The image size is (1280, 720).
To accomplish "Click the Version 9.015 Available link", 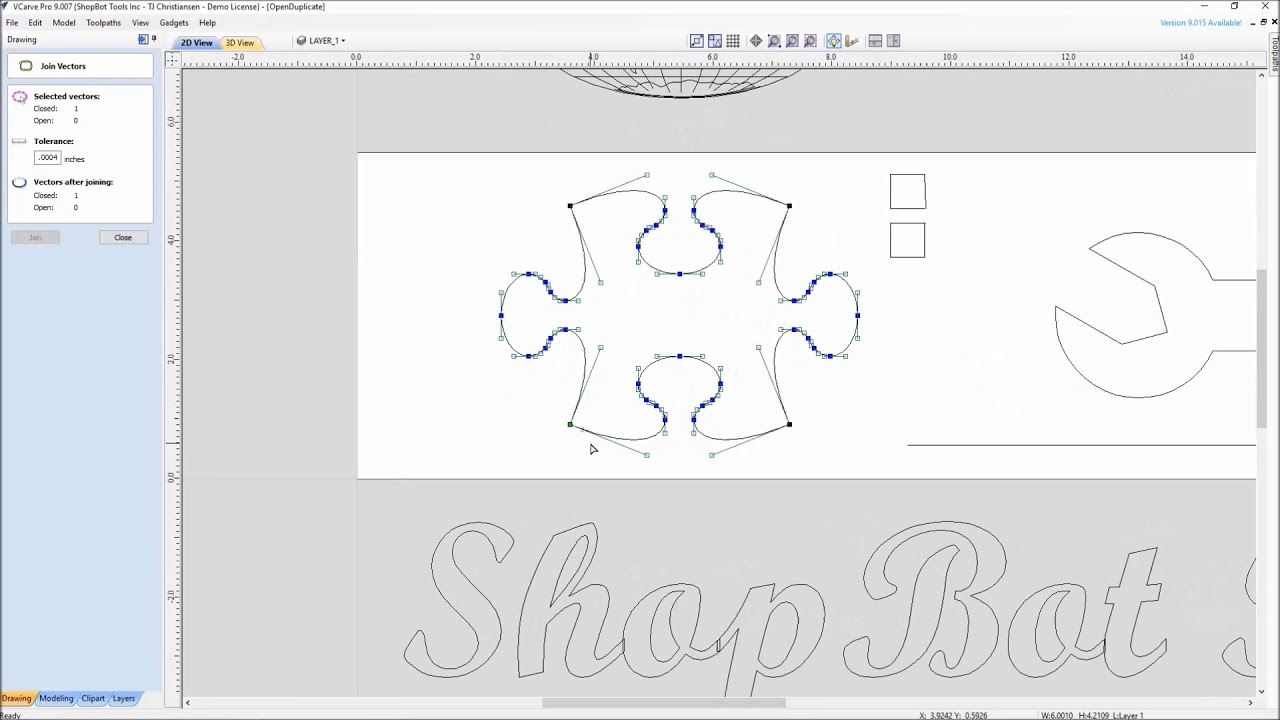I will point(1200,22).
